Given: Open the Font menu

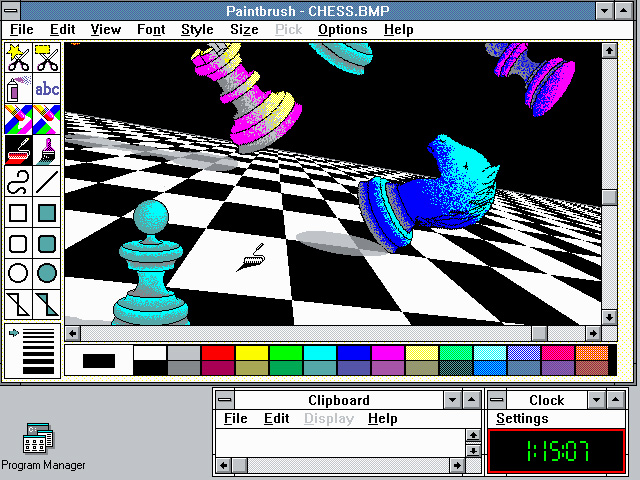Looking at the screenshot, I should [x=151, y=29].
